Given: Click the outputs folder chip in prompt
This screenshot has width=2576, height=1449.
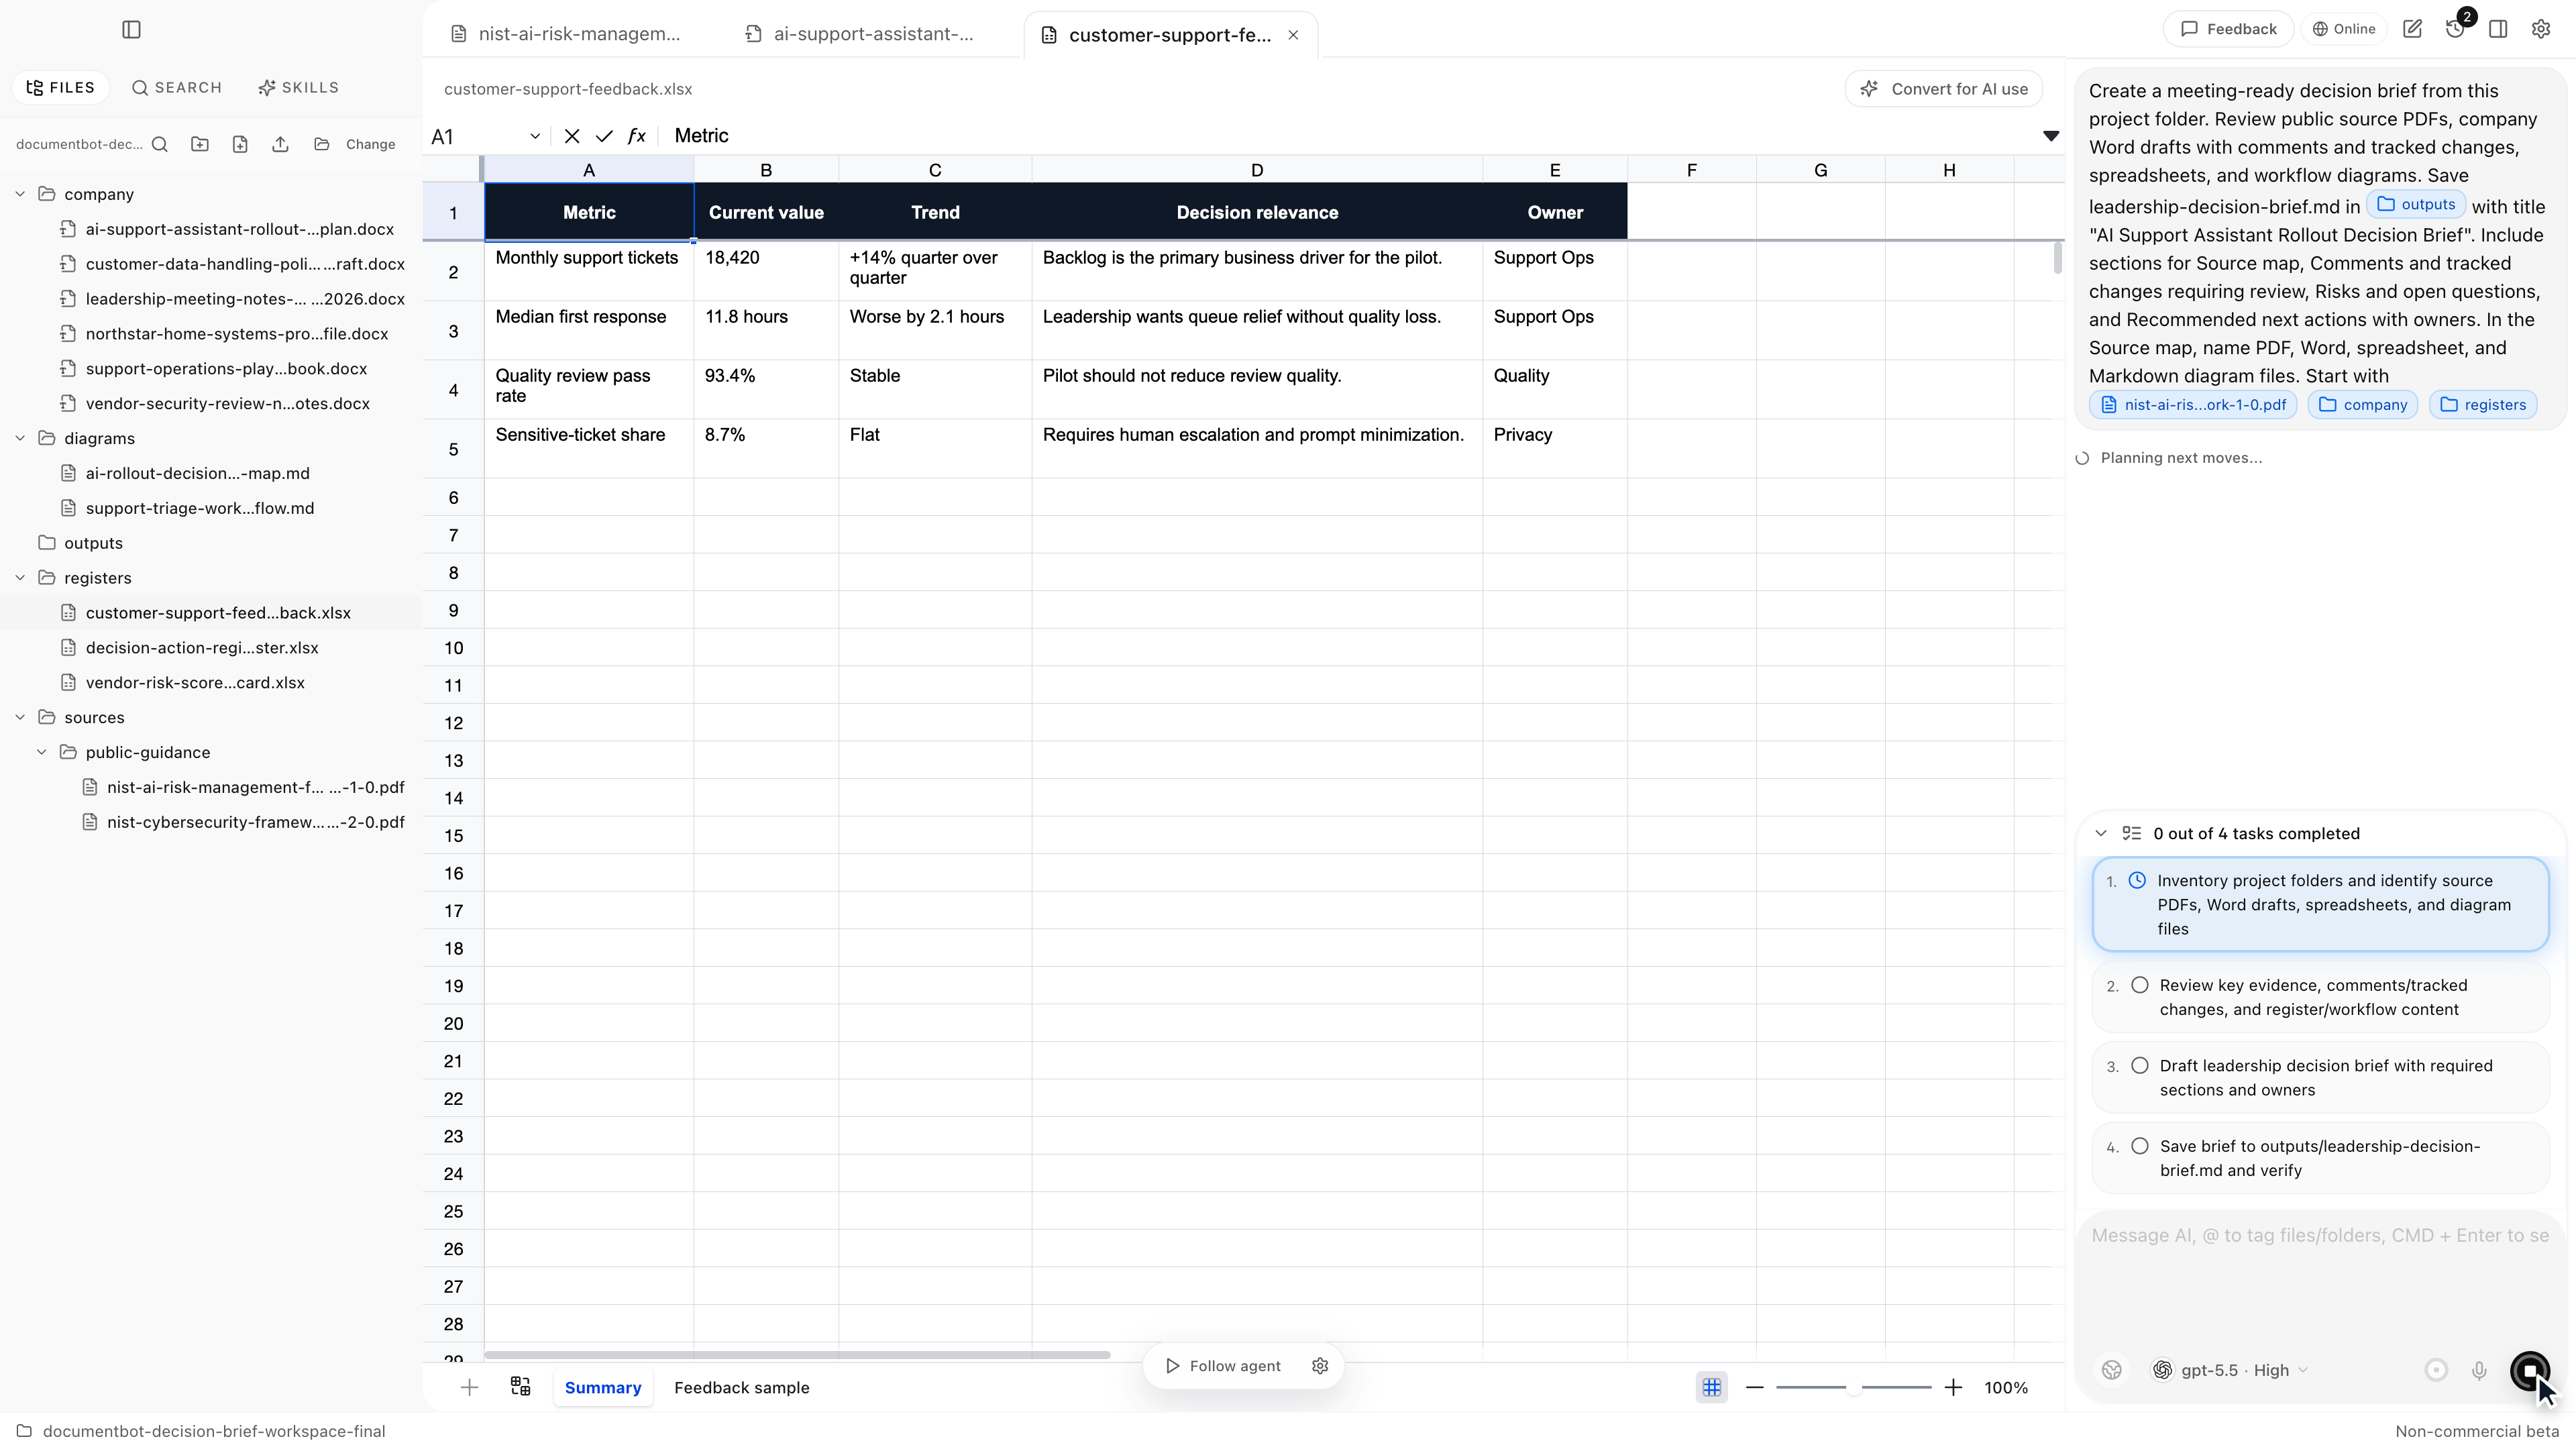Looking at the screenshot, I should (x=2416, y=205).
